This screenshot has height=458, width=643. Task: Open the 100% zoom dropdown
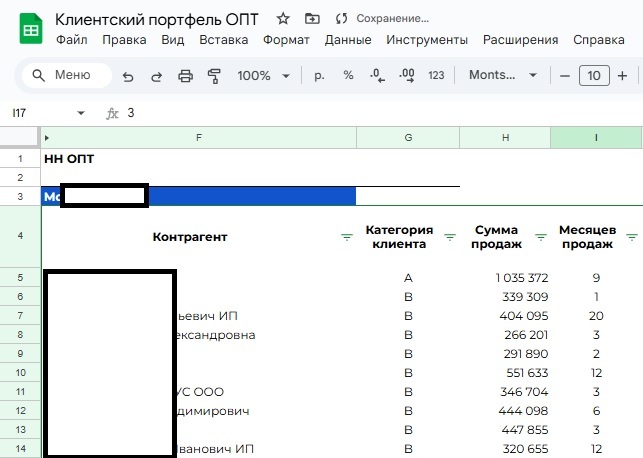pyautogui.click(x=263, y=76)
